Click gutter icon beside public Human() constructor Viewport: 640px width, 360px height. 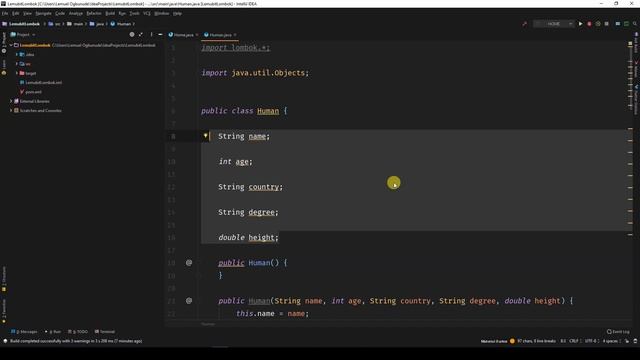189,262
